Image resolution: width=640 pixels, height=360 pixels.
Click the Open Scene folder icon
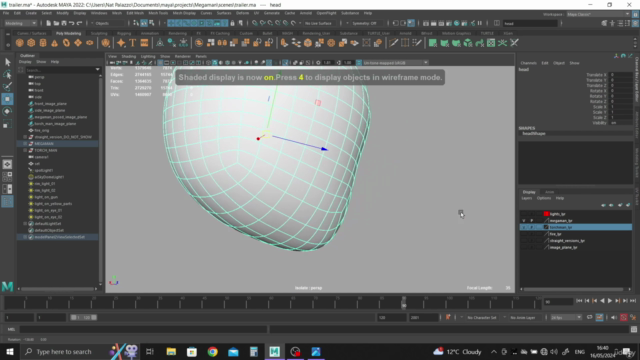pyautogui.click(x=56, y=23)
